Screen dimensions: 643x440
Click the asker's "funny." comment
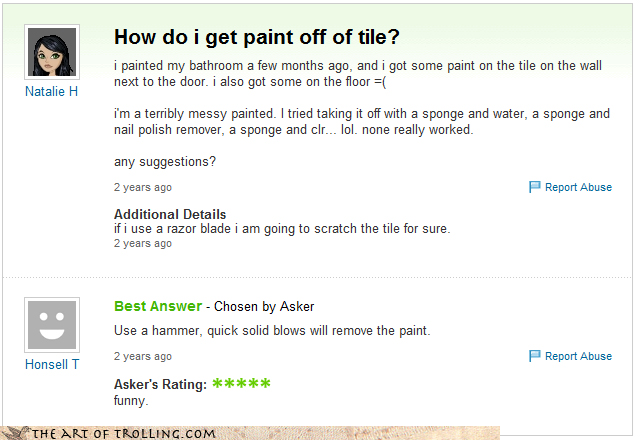130,400
